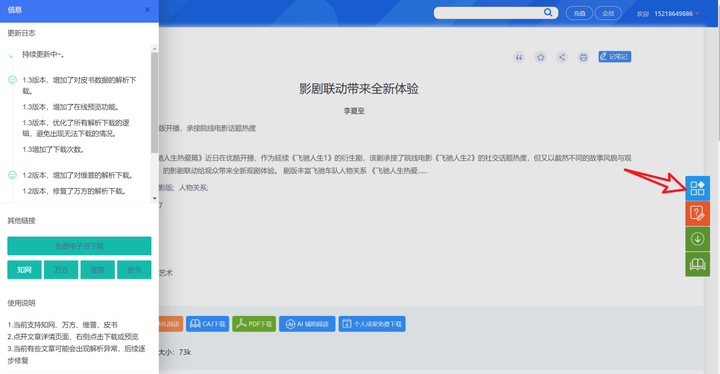Click author name 李夏至
720x374 pixels.
[x=354, y=111]
